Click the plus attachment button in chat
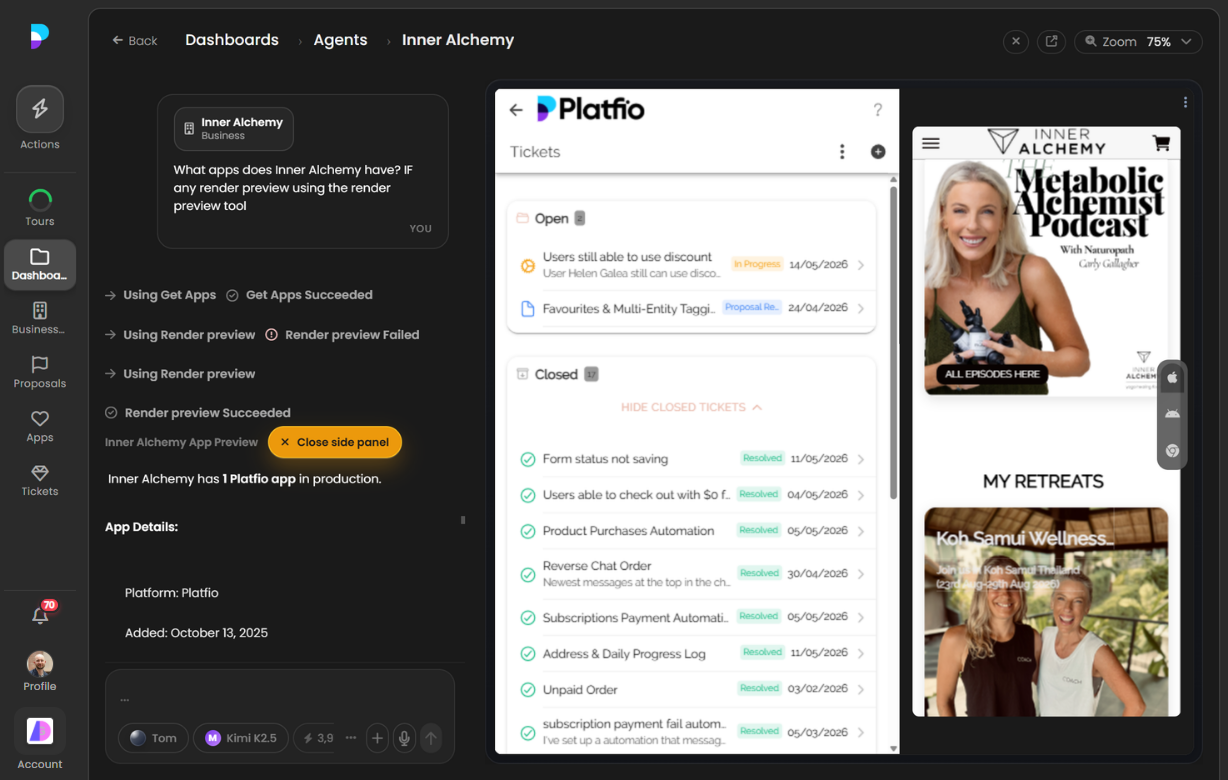The width and height of the screenshot is (1228, 780). pos(377,738)
